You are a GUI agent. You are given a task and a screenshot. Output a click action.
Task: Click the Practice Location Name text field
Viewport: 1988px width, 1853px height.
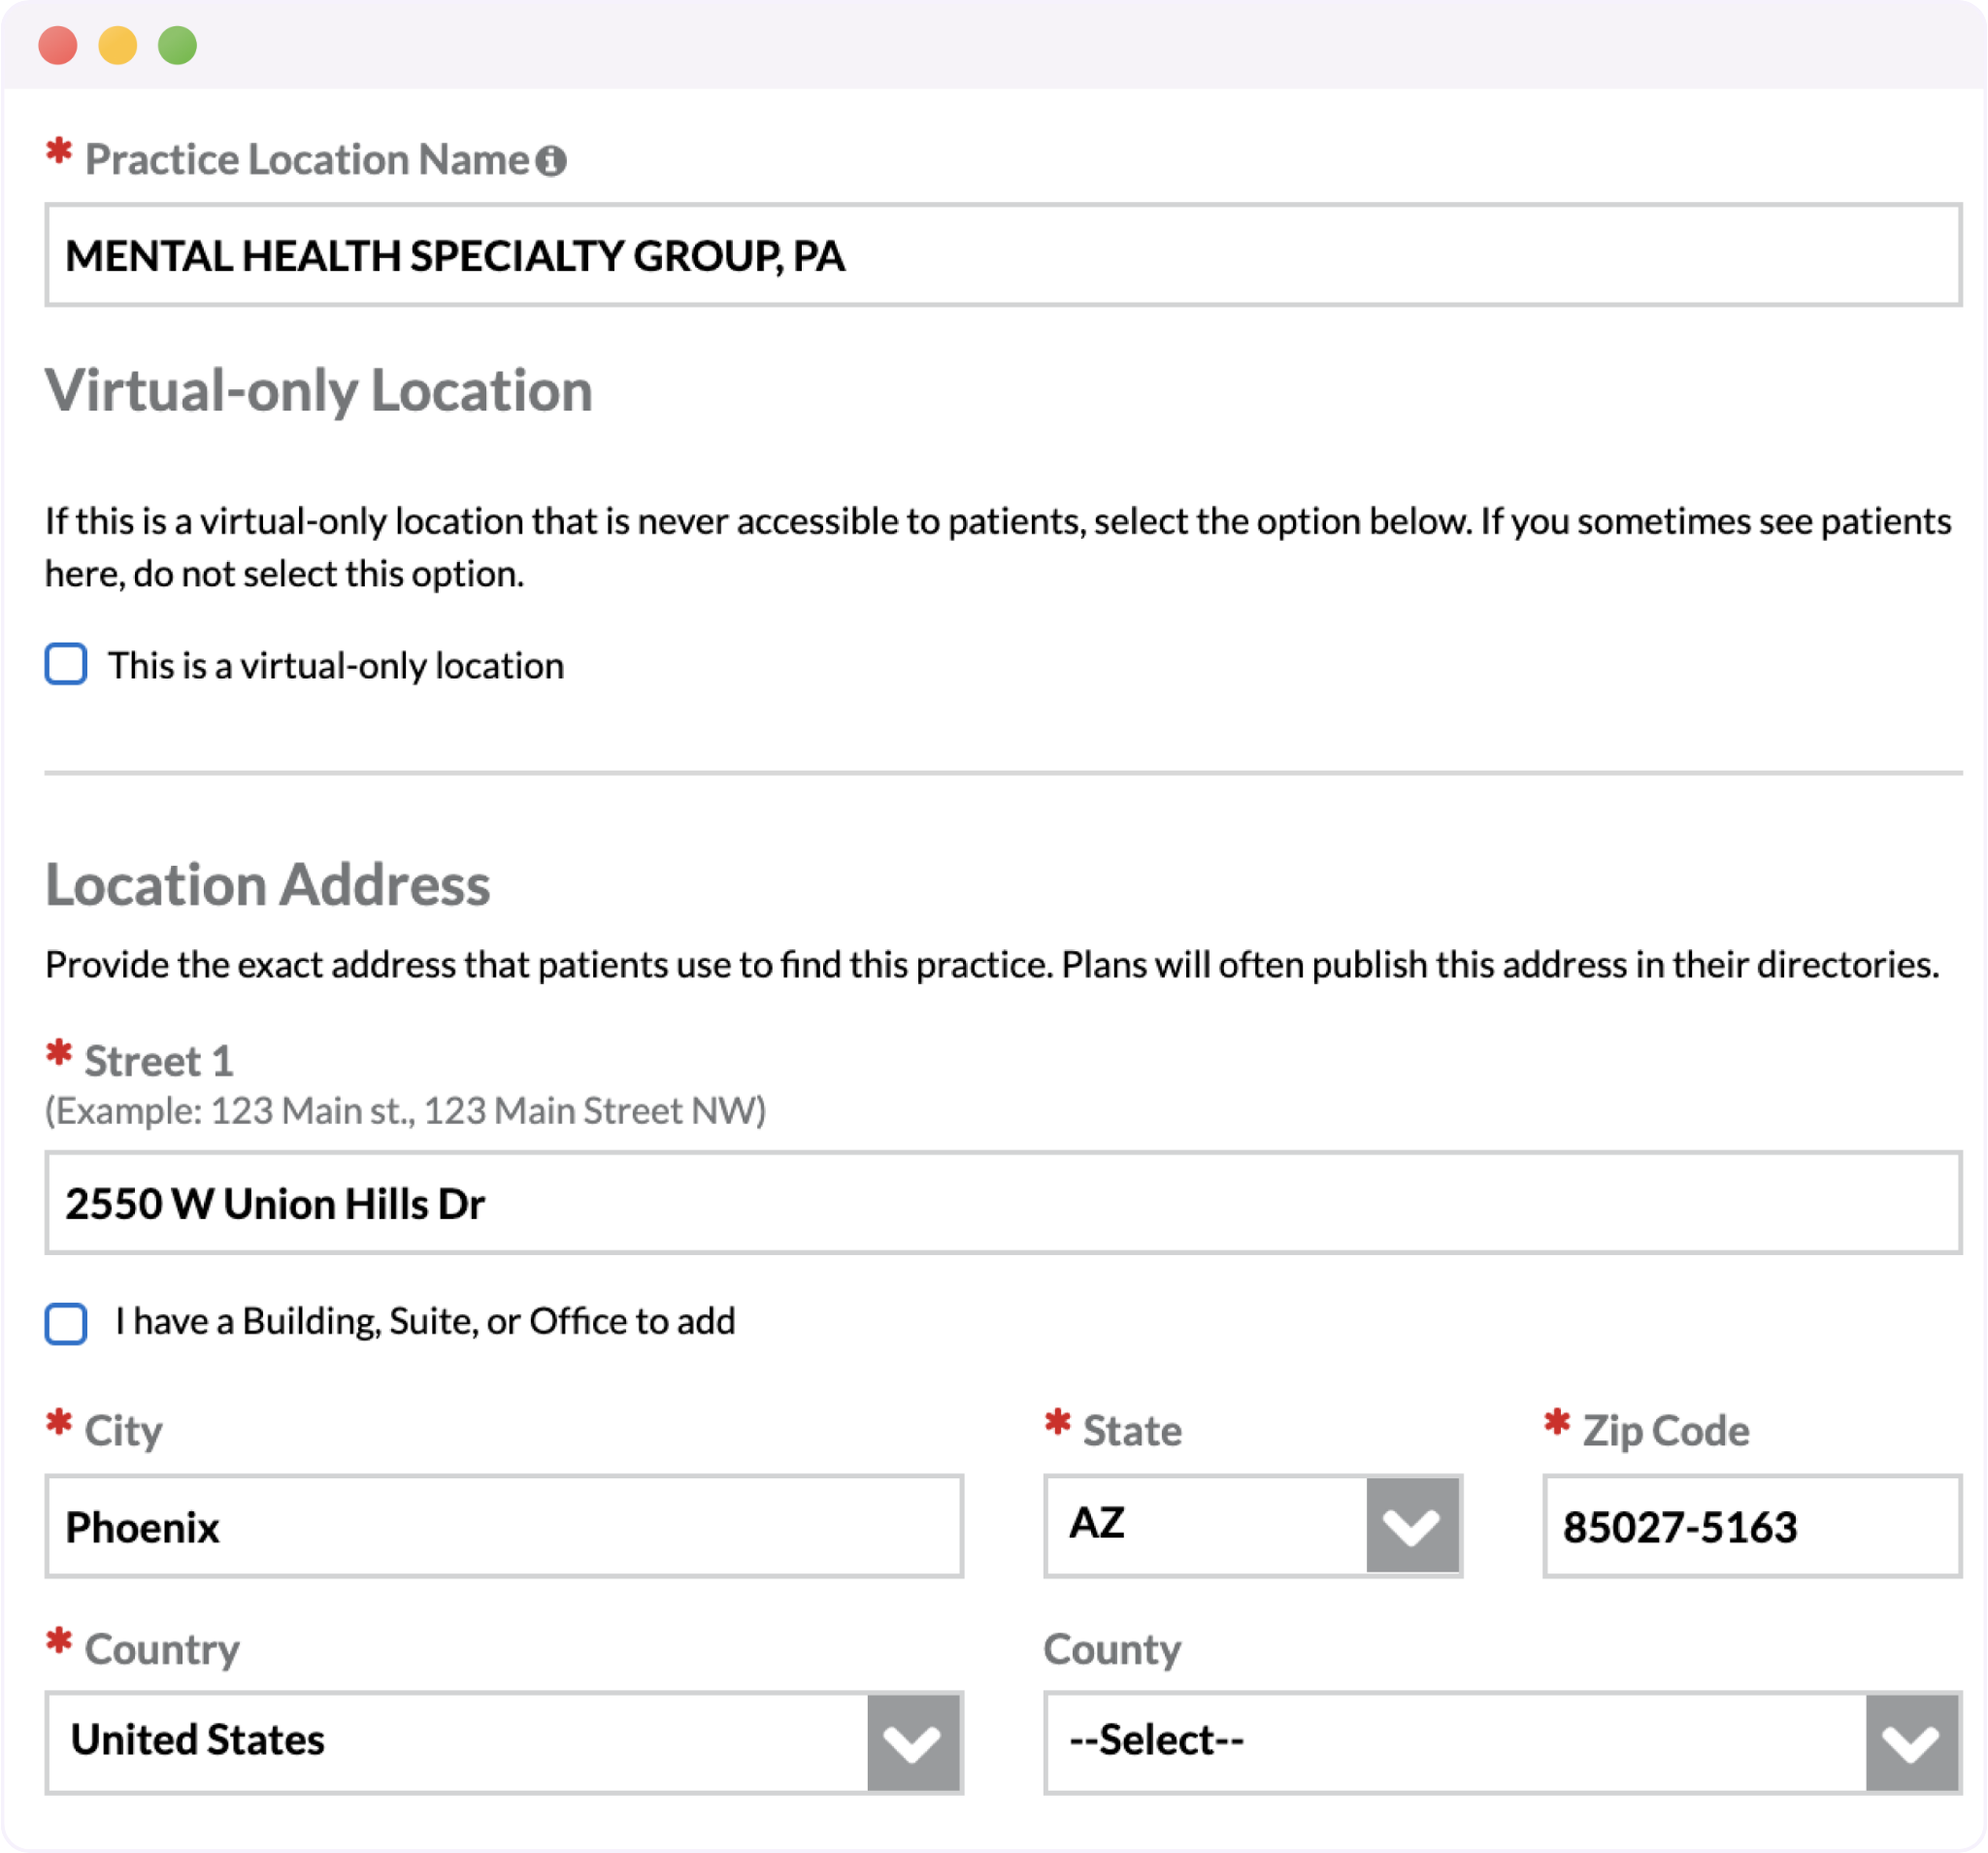[x=1002, y=255]
